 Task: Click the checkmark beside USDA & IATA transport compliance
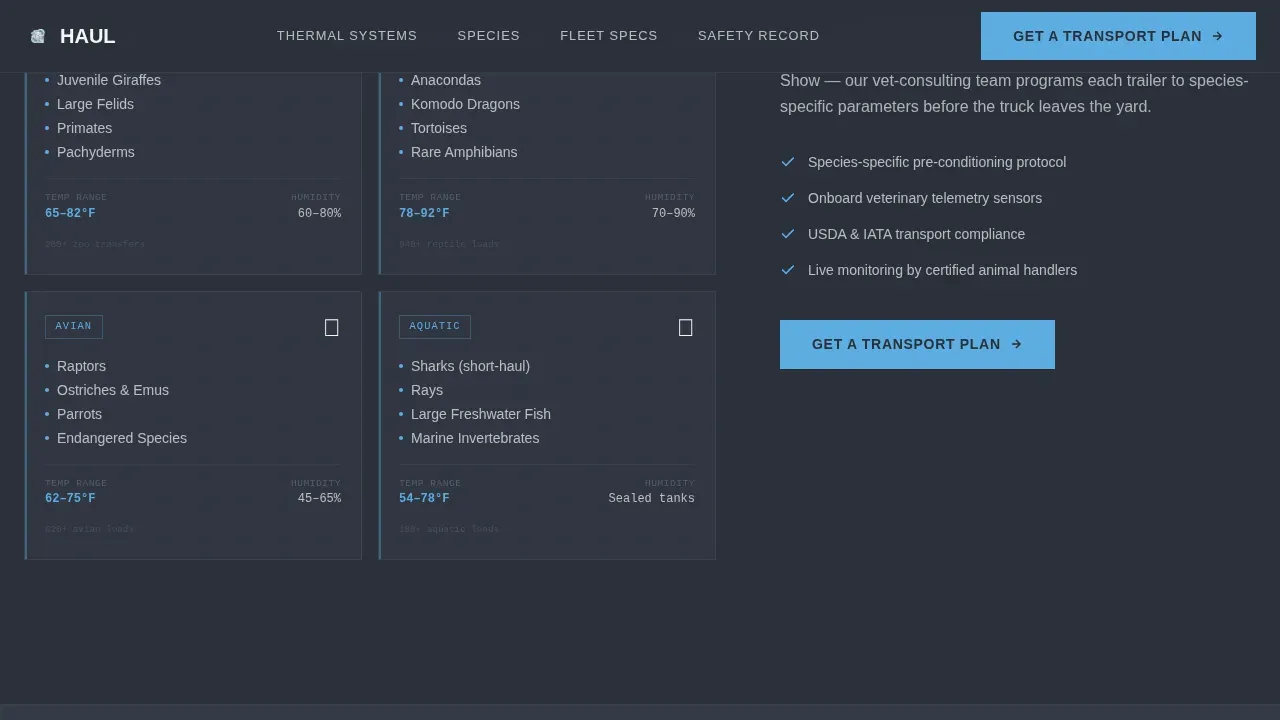788,234
